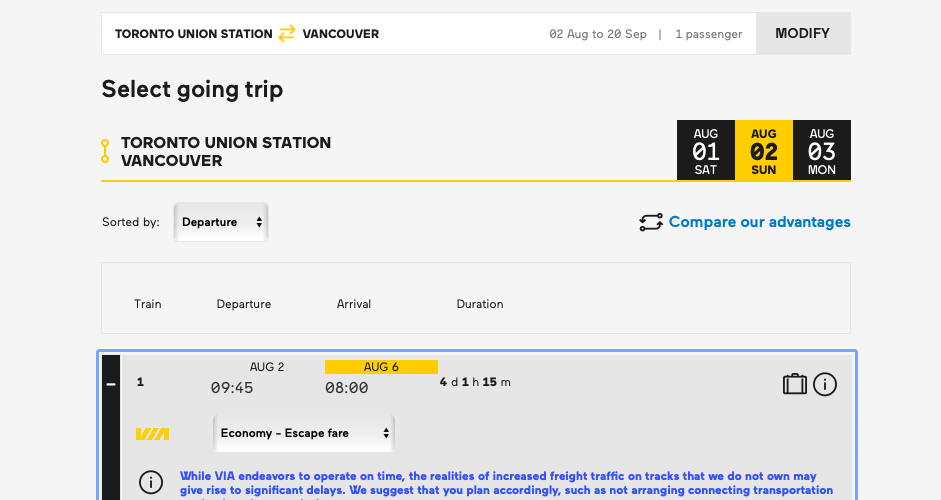The height and width of the screenshot is (500, 941).
Task: Click the yellow AUG 6 arrival date highlight
Action: pyautogui.click(x=381, y=367)
